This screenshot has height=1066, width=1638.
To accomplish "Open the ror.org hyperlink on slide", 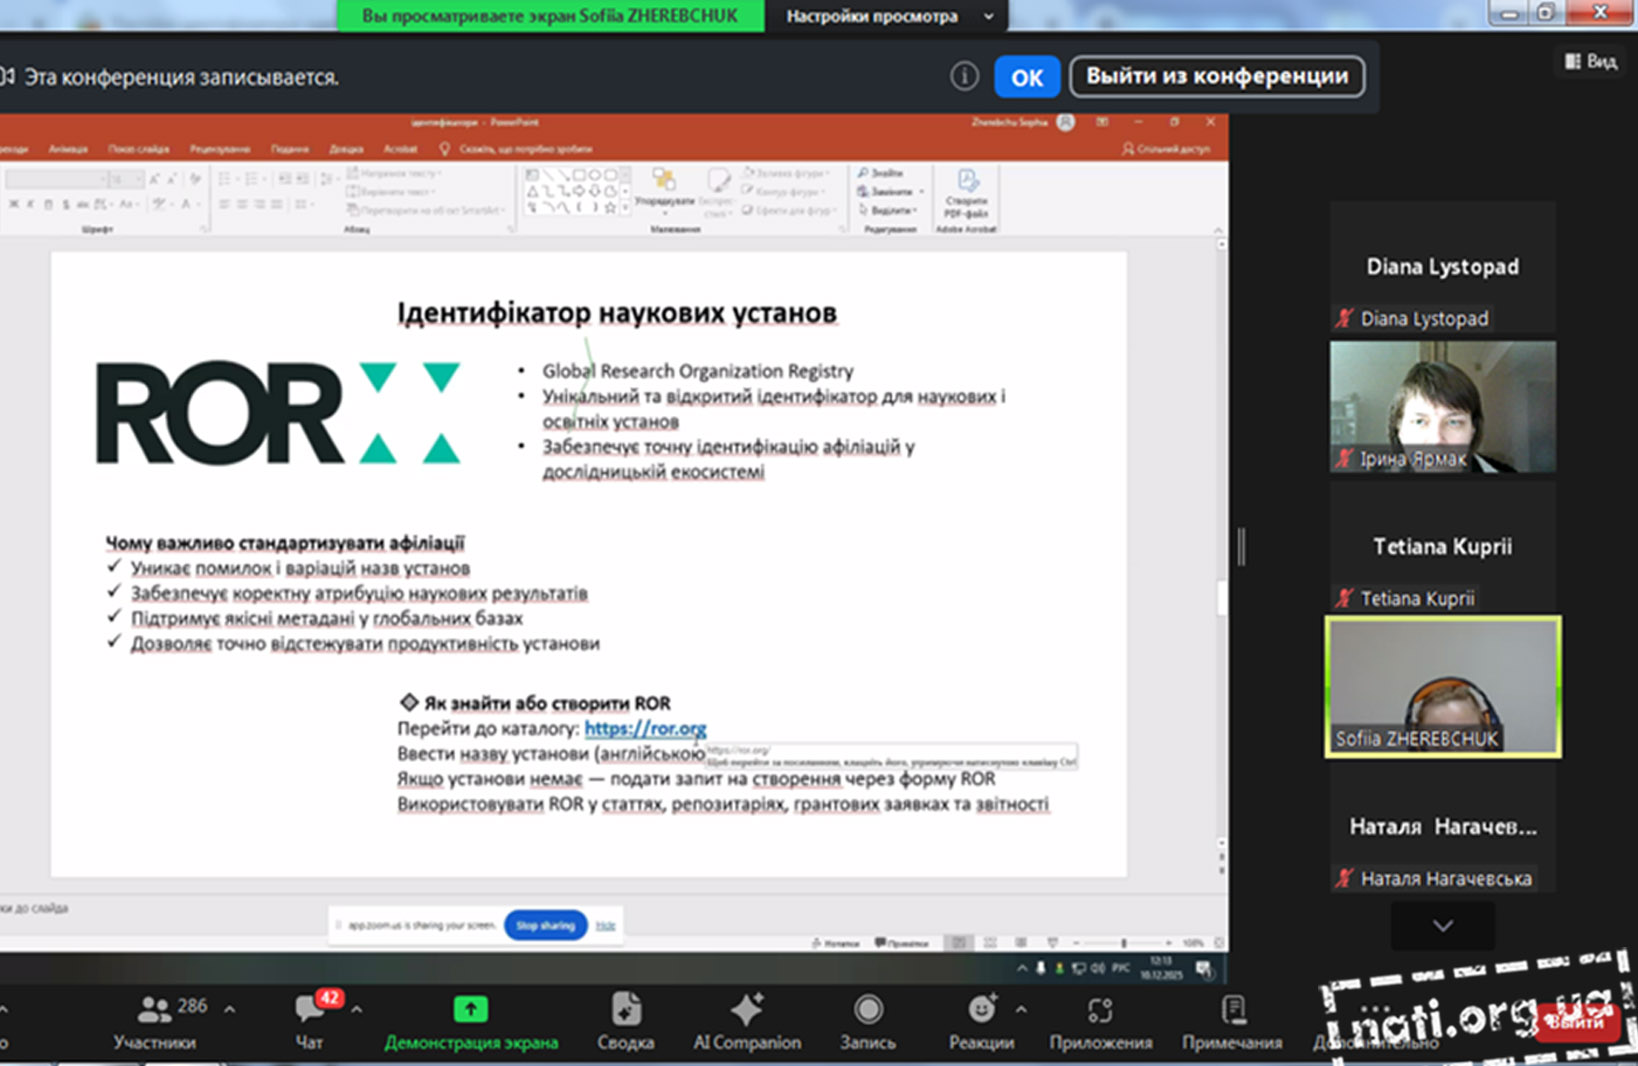I will click(x=645, y=728).
